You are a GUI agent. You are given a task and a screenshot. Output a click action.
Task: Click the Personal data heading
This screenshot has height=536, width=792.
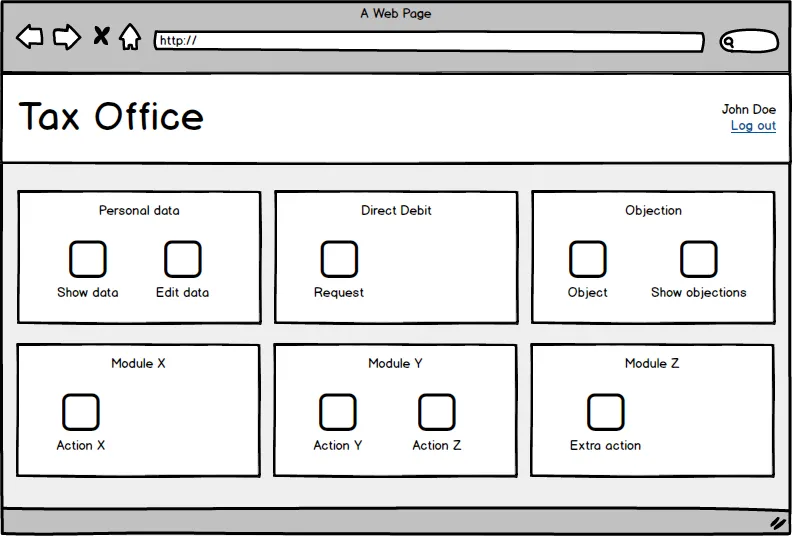click(139, 211)
